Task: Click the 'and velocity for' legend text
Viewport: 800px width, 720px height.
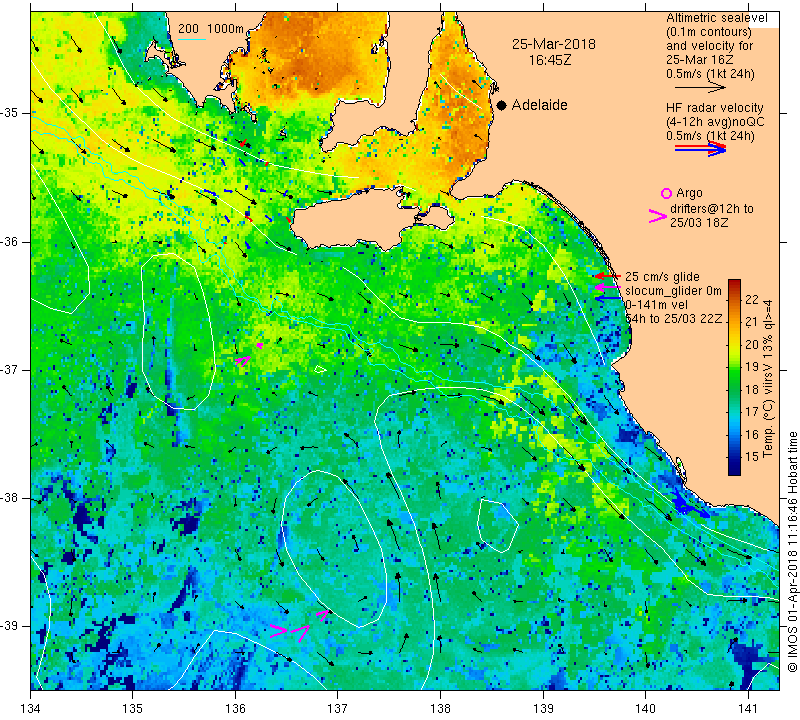Action: point(710,46)
